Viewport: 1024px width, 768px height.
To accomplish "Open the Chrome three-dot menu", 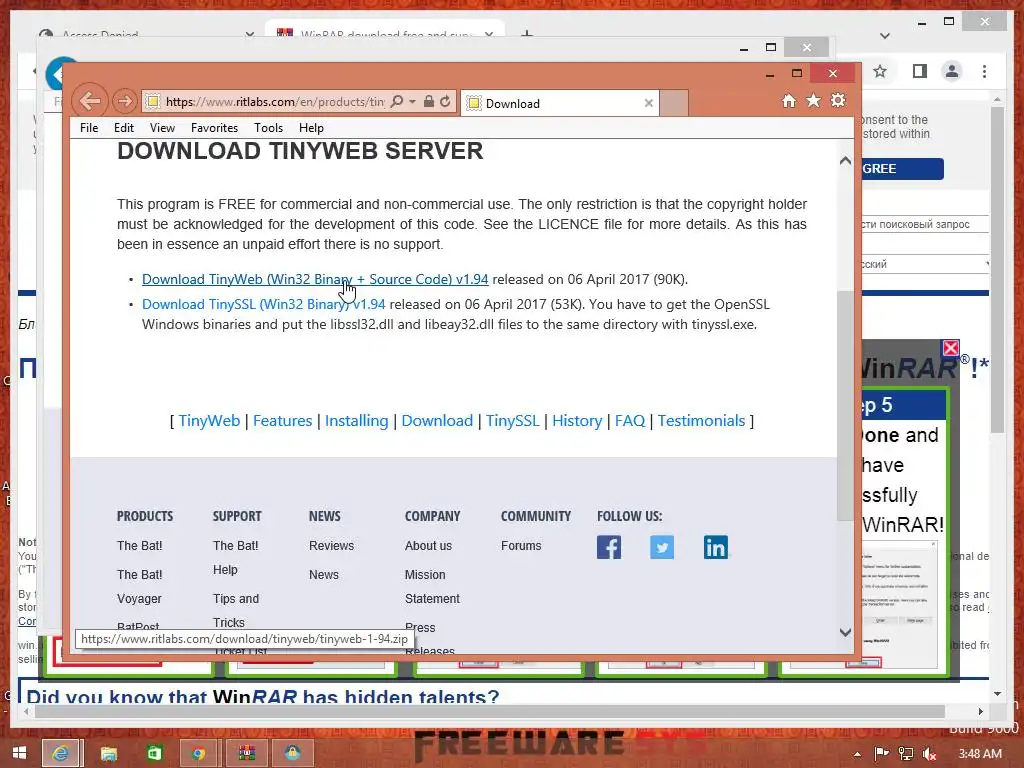I will click(x=984, y=71).
